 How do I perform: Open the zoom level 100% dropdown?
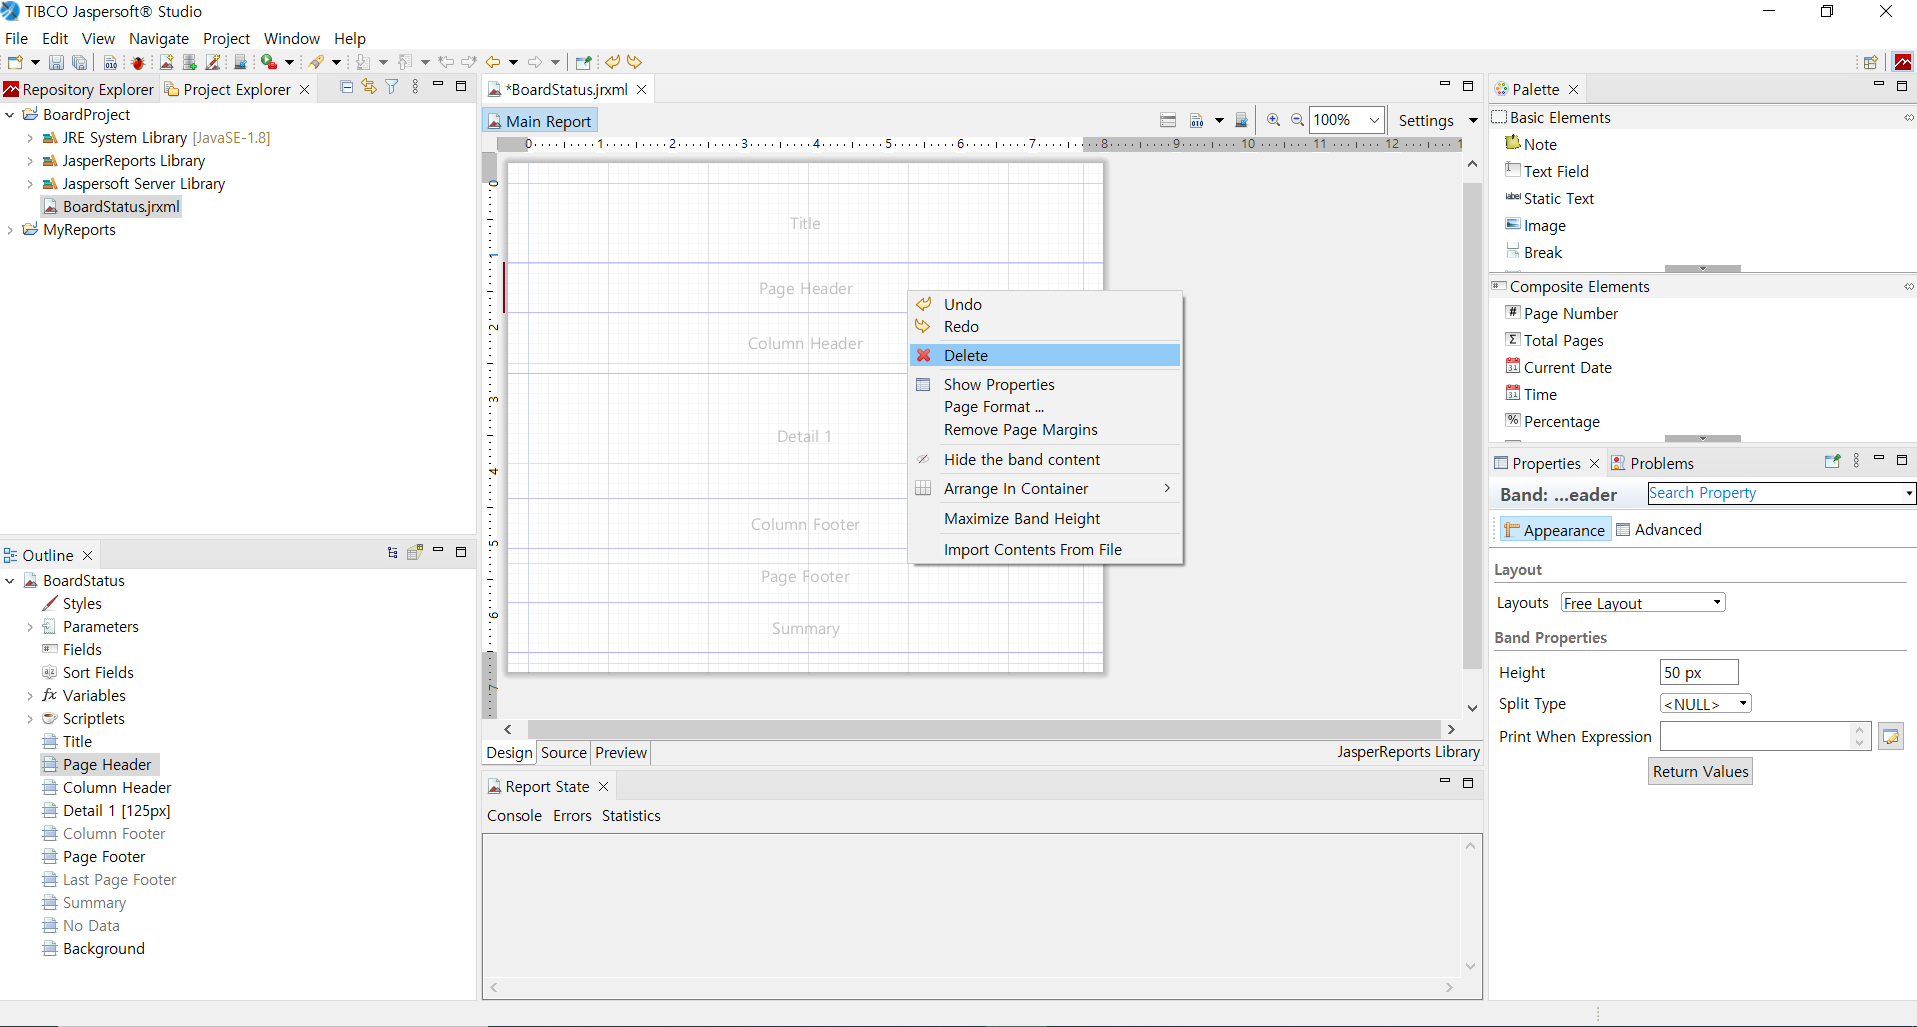(1374, 120)
